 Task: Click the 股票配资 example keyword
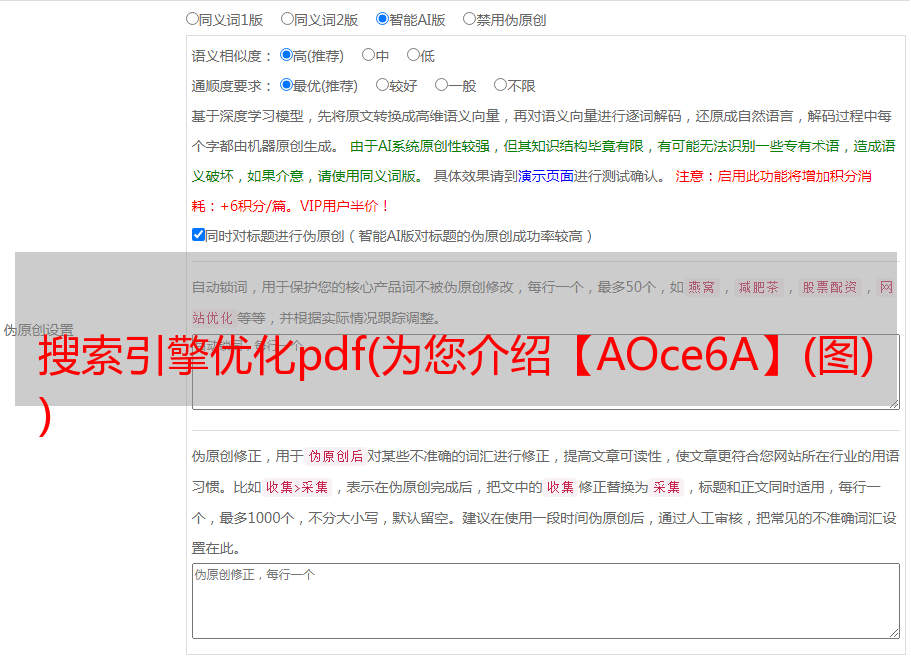point(829,287)
